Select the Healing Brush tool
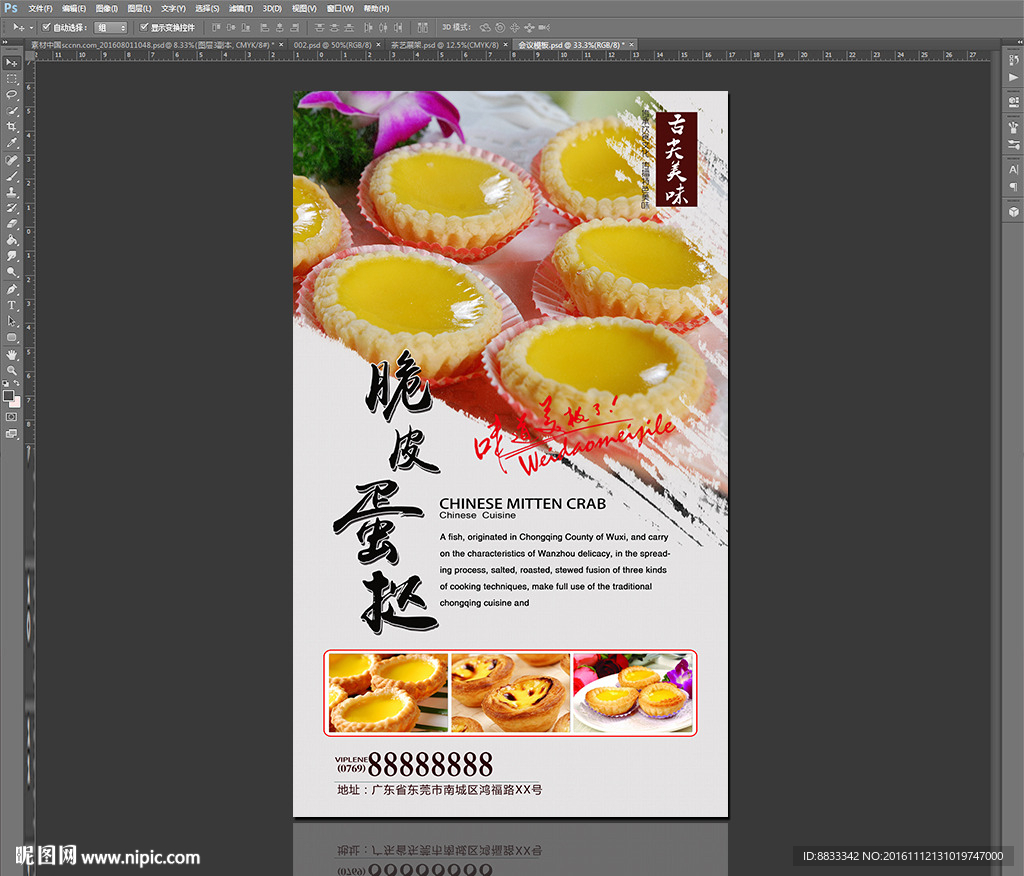The width and height of the screenshot is (1024, 876). [x=12, y=160]
